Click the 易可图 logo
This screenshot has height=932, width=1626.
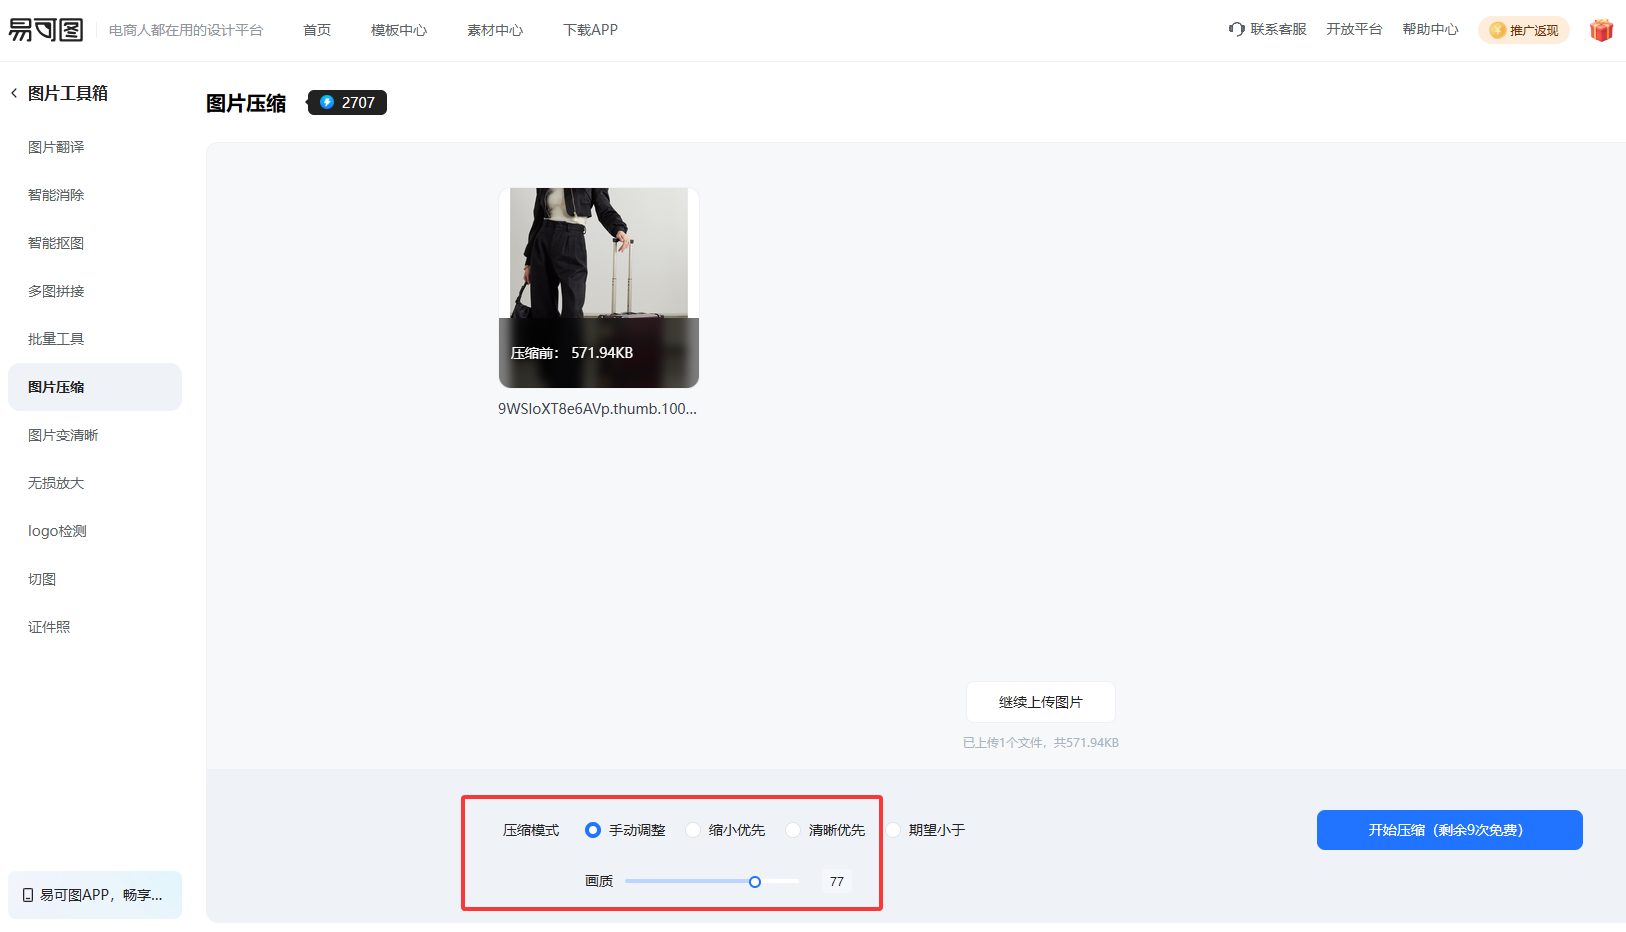(x=46, y=30)
